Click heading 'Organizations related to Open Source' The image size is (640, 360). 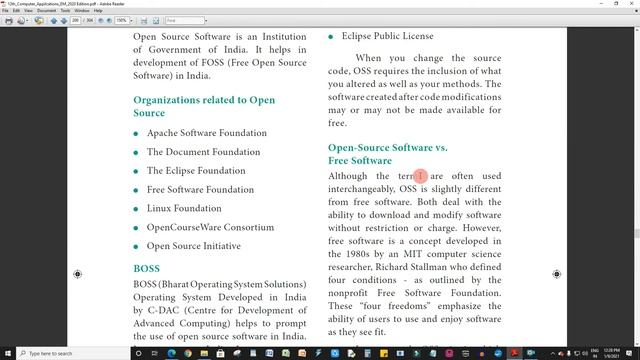[204, 107]
